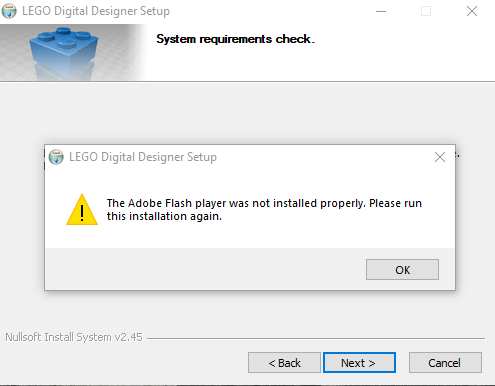The image size is (495, 386).
Task: Click the greyed-out maximize button
Action: coord(426,11)
